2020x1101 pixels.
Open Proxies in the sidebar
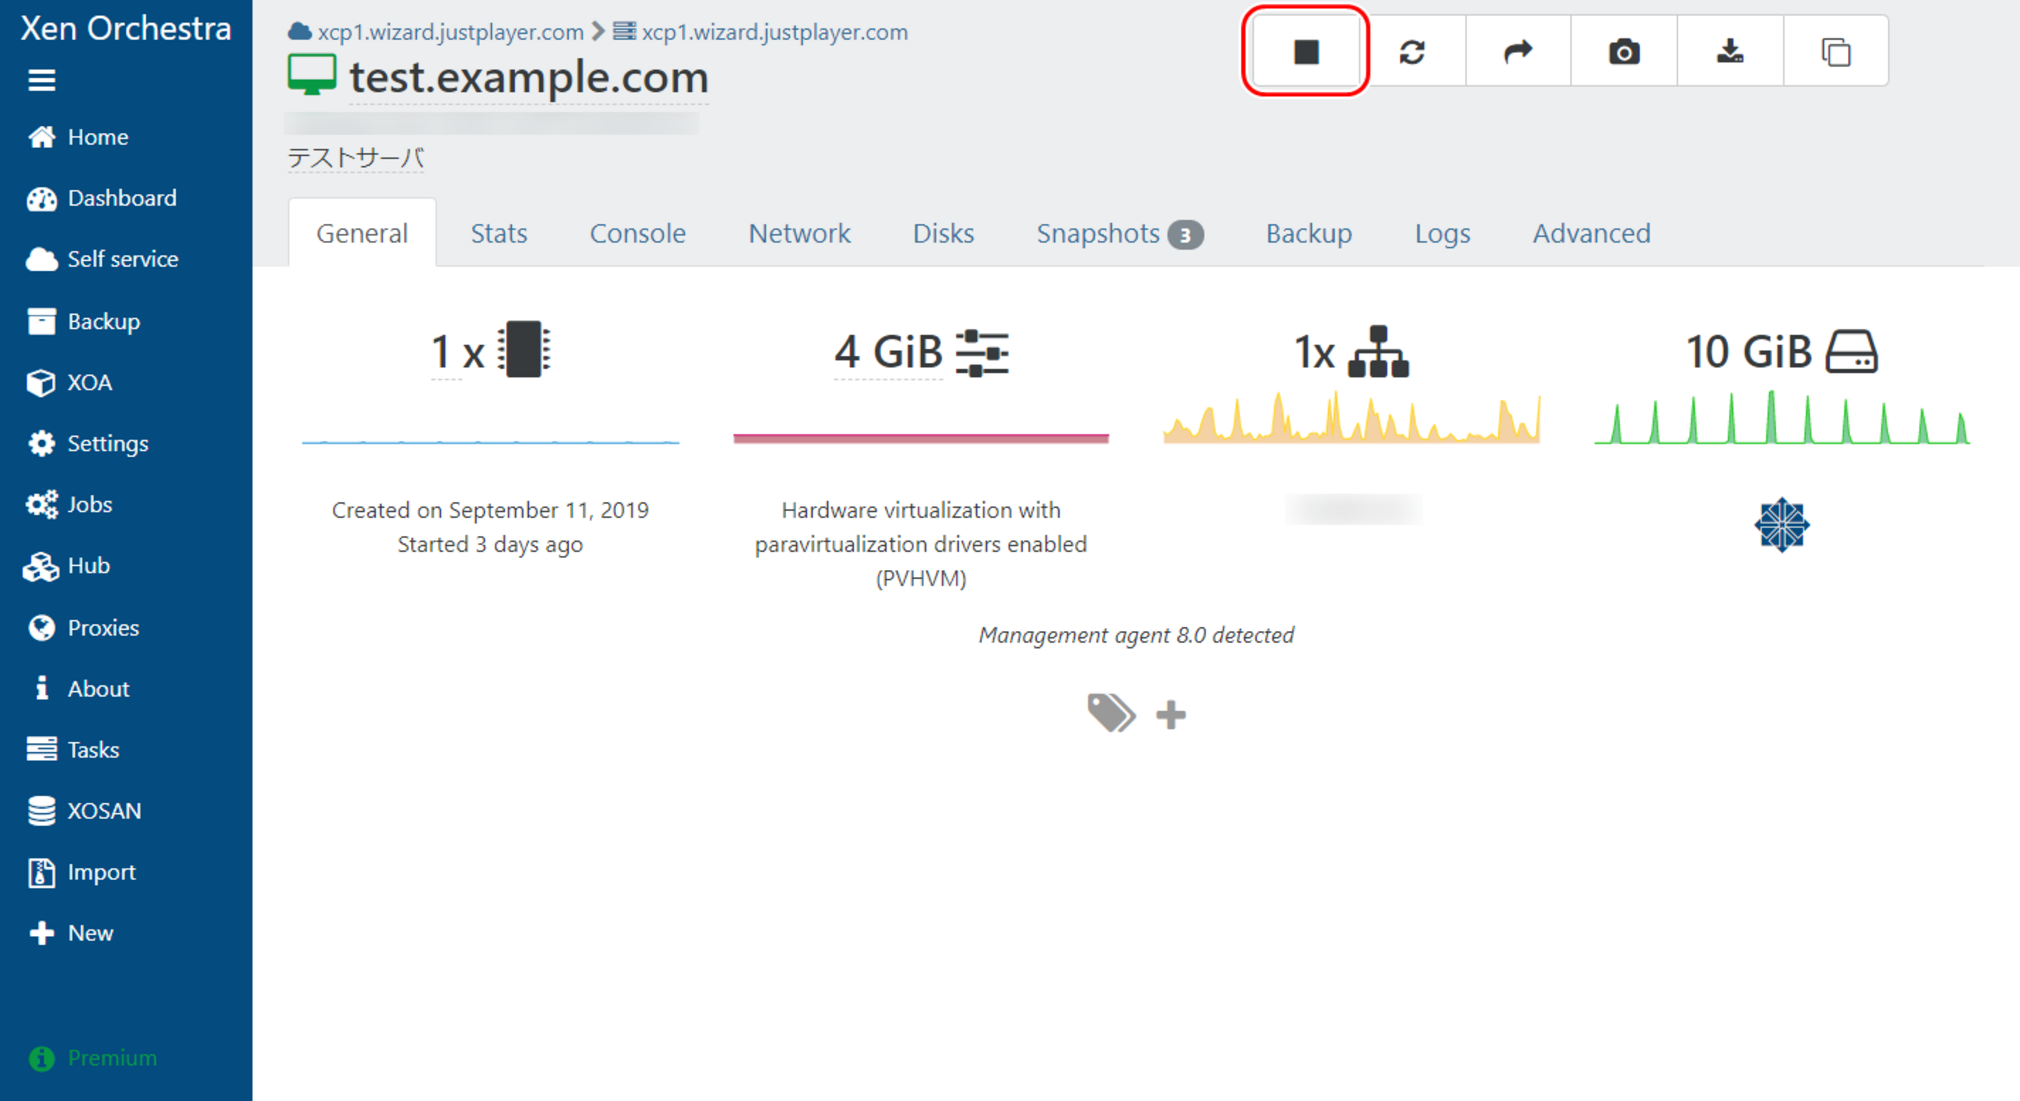pyautogui.click(x=84, y=627)
